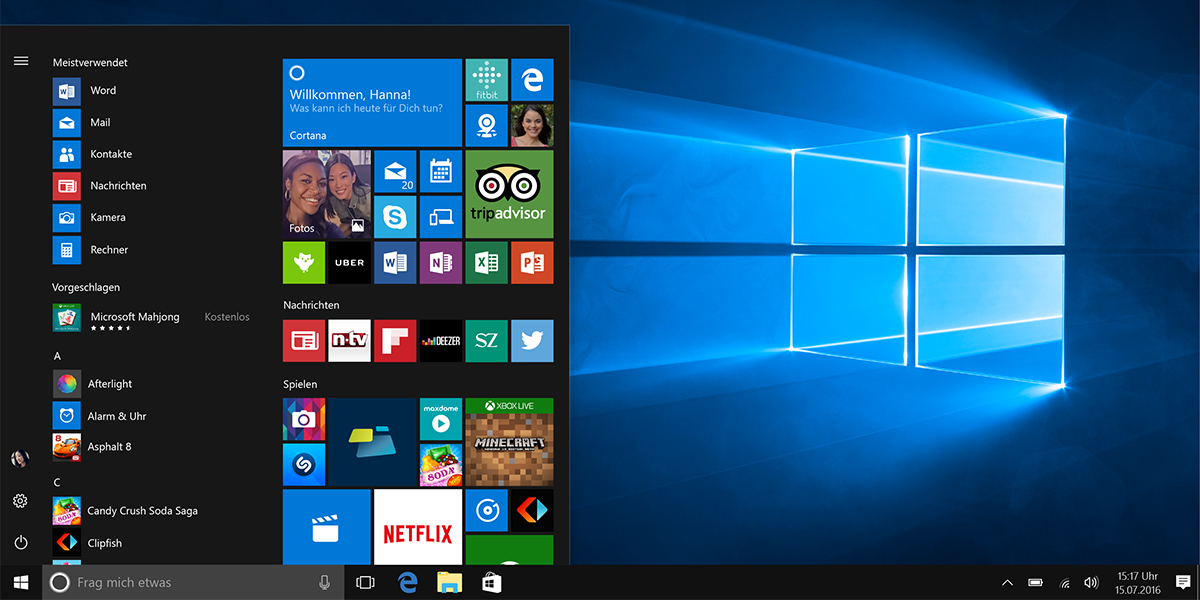Open the n-tv news tile
1200x600 pixels.
tap(349, 341)
